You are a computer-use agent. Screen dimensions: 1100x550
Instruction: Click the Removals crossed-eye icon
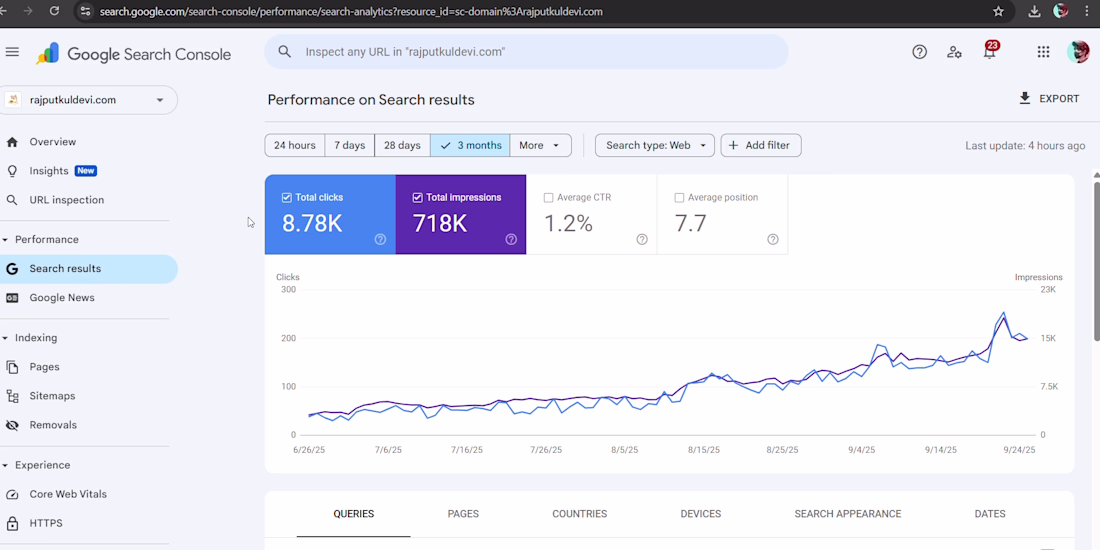click(12, 425)
